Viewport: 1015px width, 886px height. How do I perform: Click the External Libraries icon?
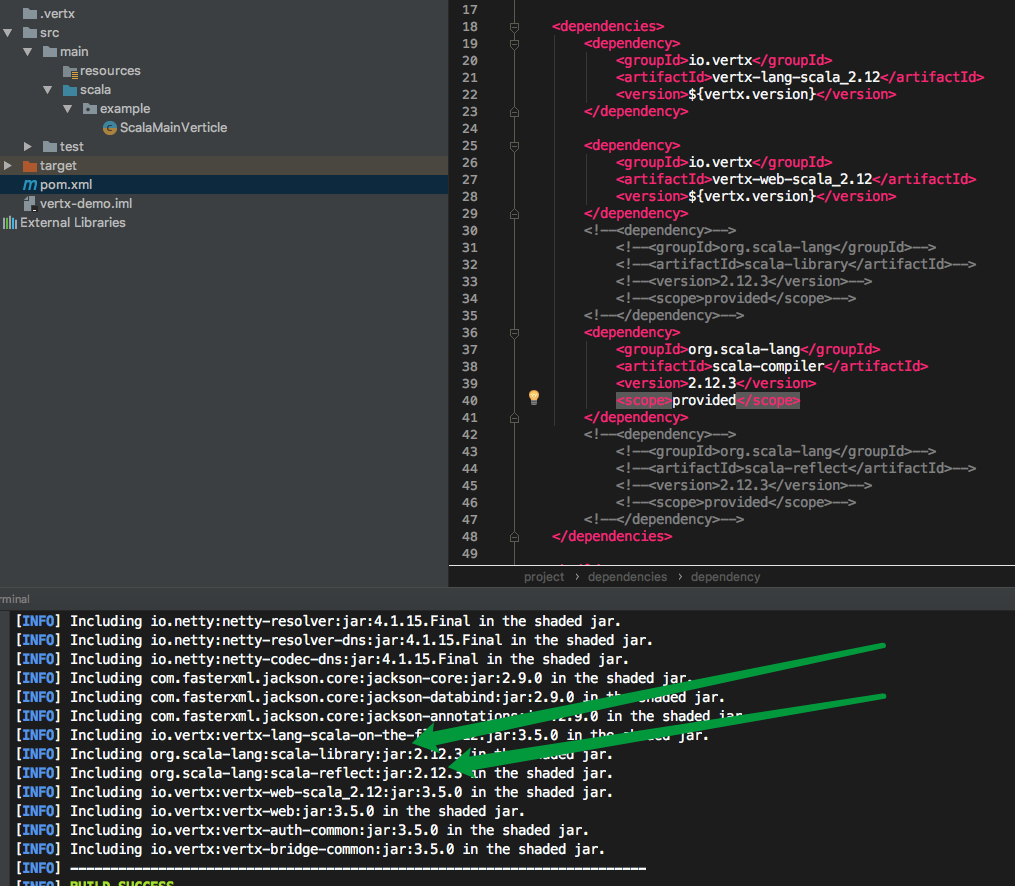(10, 223)
